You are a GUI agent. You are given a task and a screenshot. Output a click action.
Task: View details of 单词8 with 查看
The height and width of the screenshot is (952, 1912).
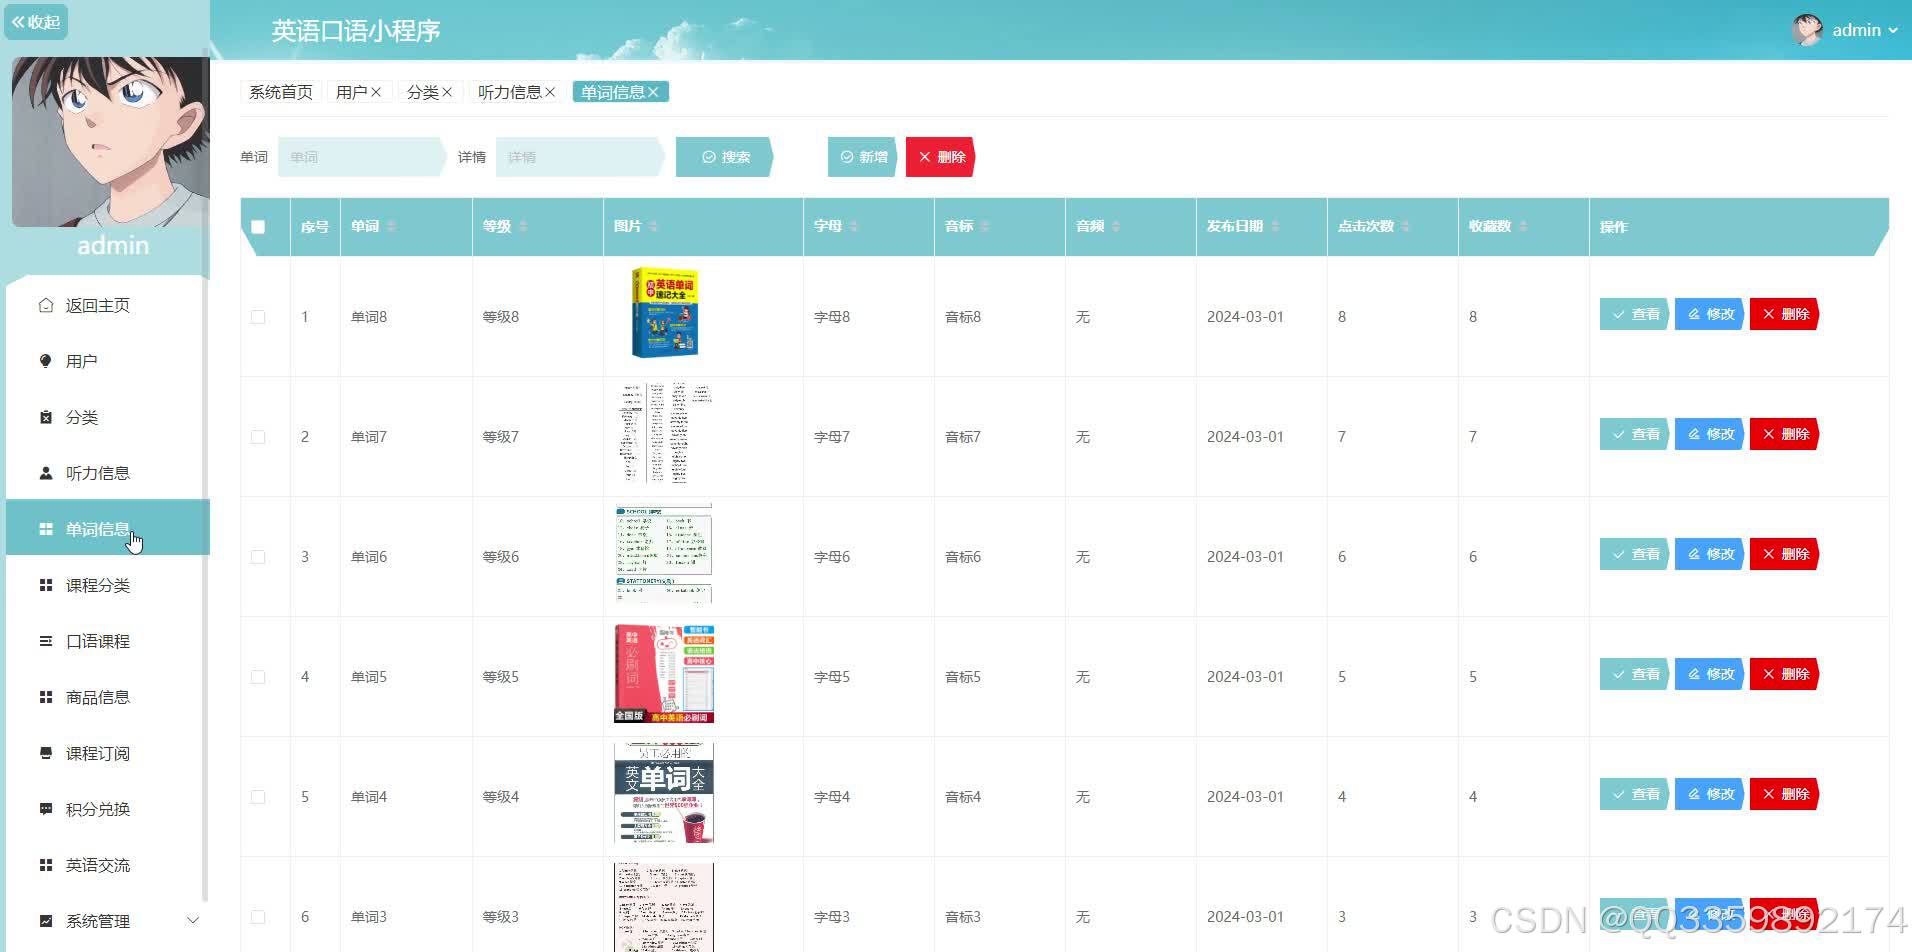[1635, 314]
